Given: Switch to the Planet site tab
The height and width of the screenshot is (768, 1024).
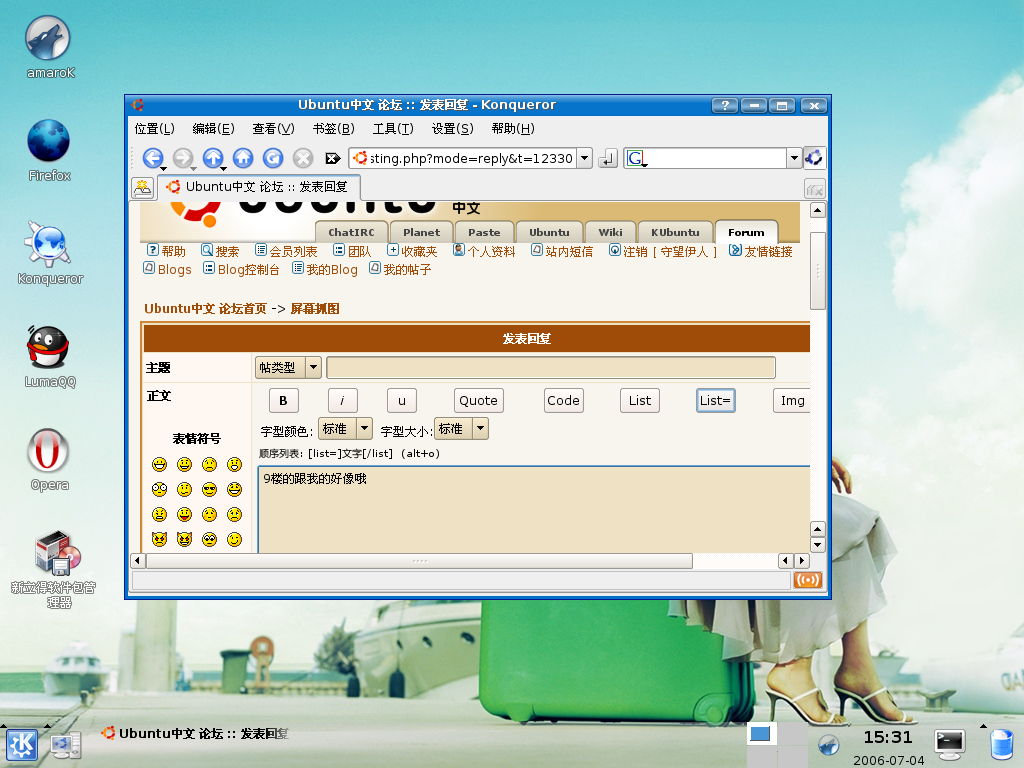Looking at the screenshot, I should tap(421, 232).
